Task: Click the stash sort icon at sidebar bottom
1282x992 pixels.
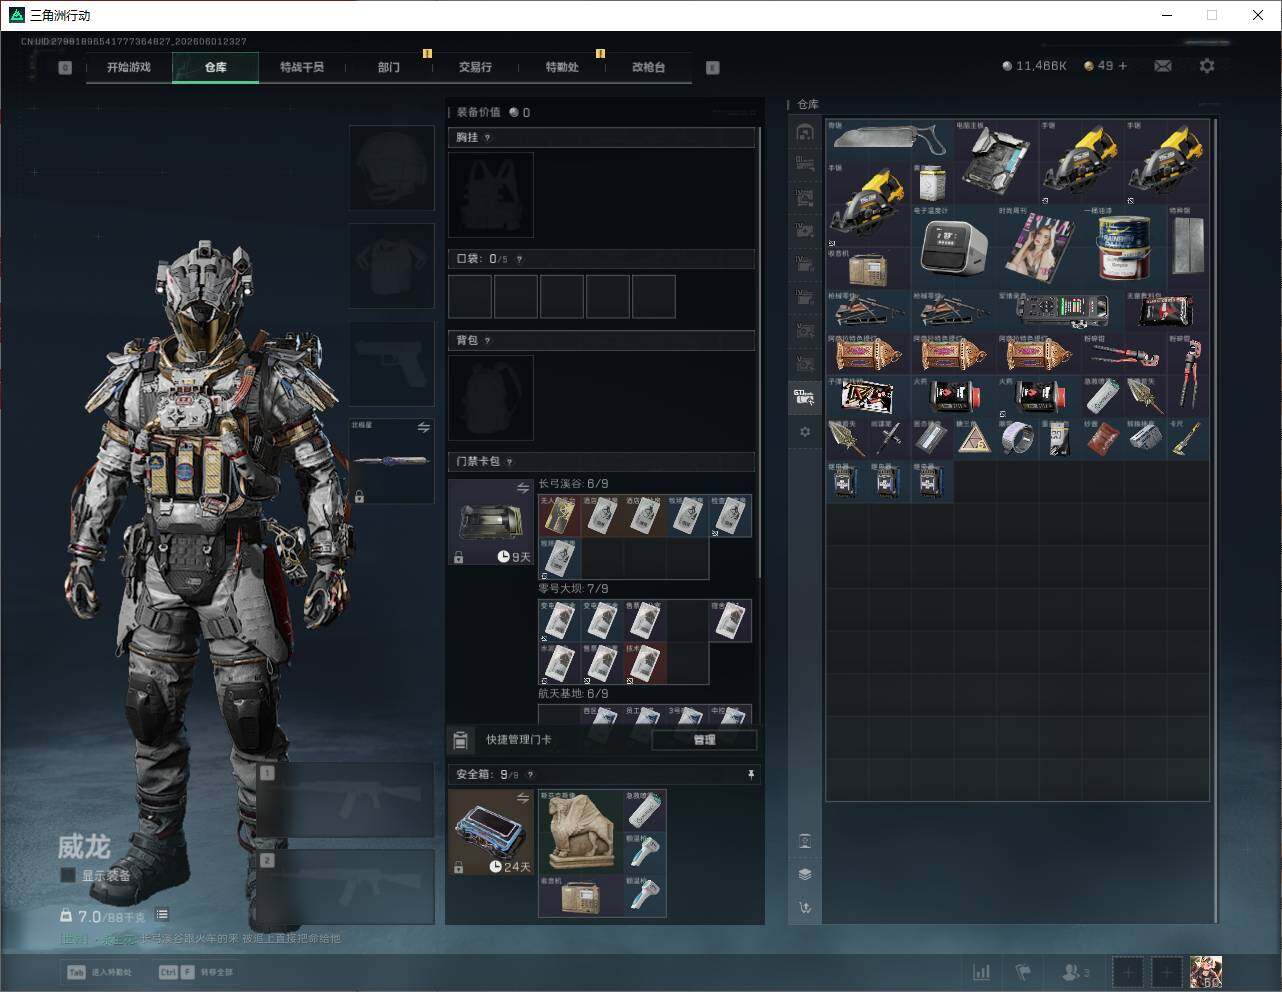Action: [x=805, y=907]
